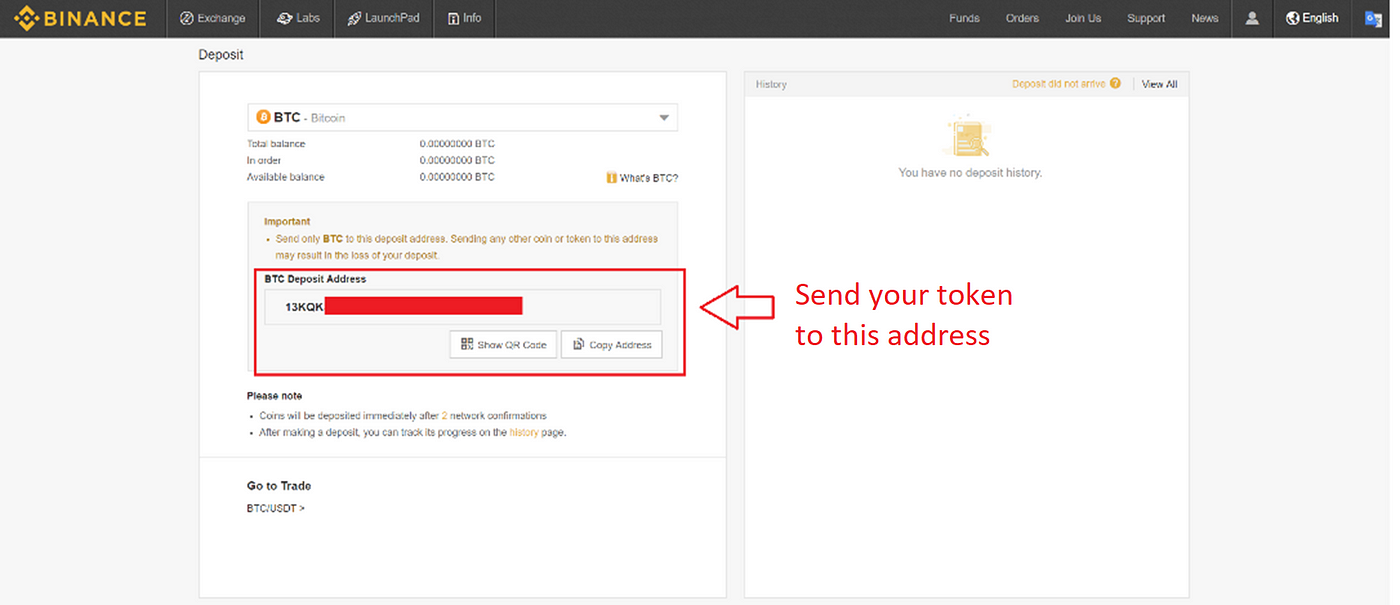Screen dimensions: 1400x605
Task: Open the Labs menu item
Action: pyautogui.click(x=297, y=18)
